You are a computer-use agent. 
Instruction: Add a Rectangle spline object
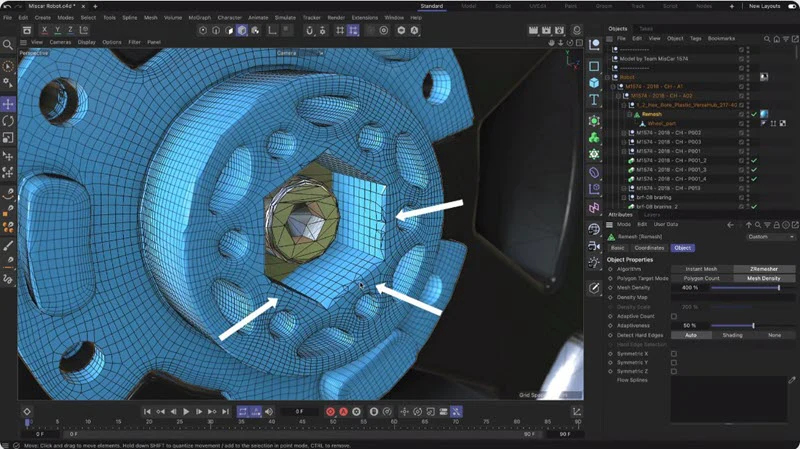594,66
